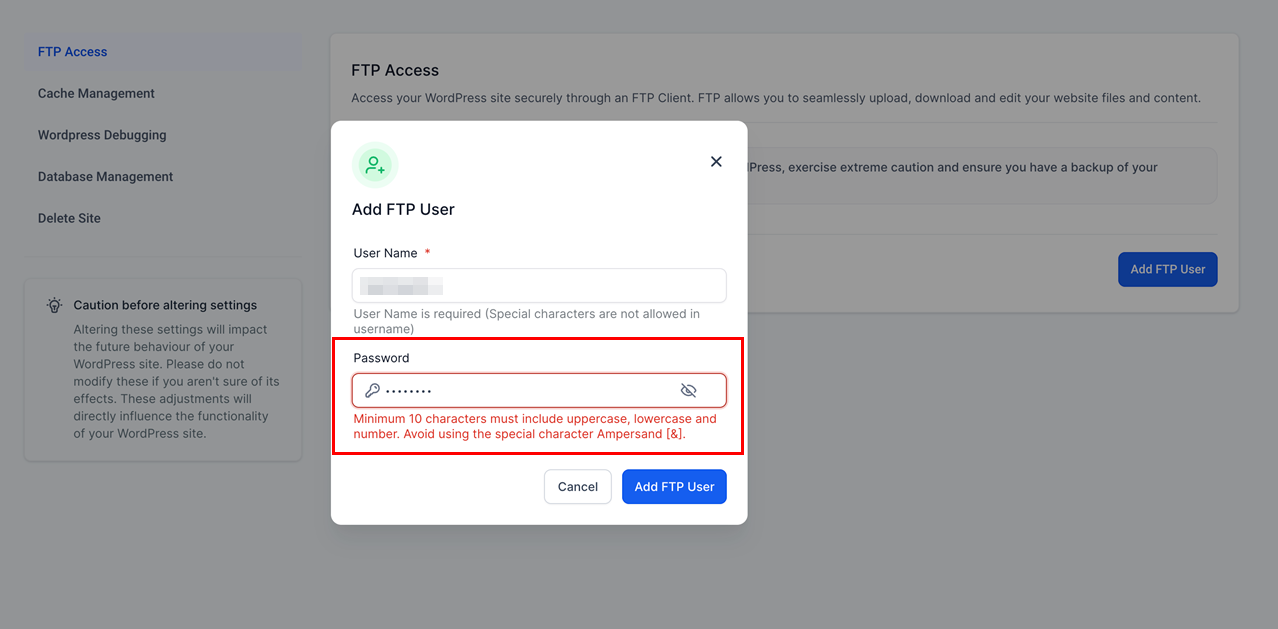Close the Add FTP User dialog

716,162
